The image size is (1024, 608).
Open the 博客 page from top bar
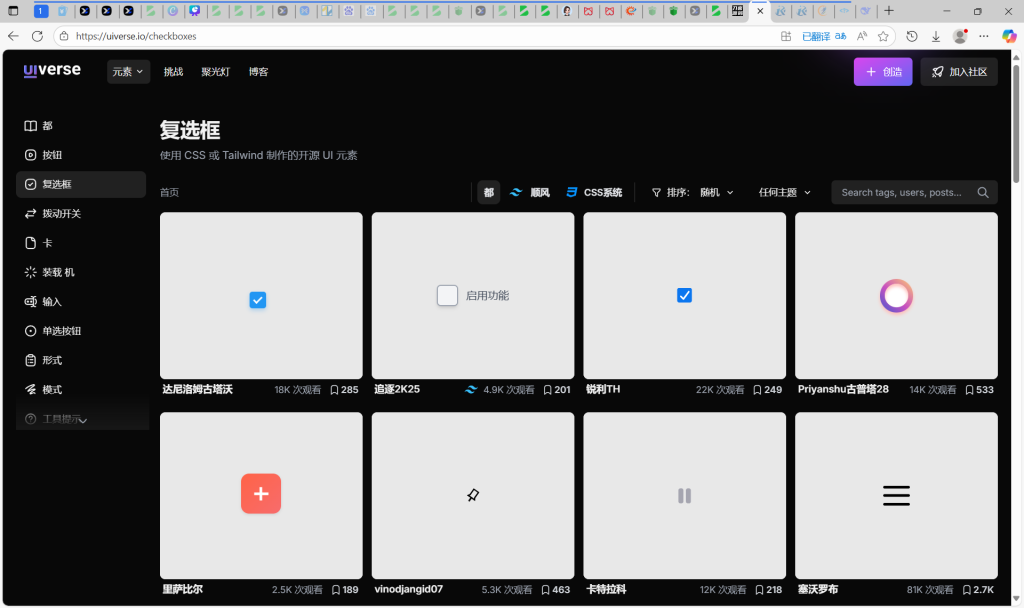tap(259, 72)
